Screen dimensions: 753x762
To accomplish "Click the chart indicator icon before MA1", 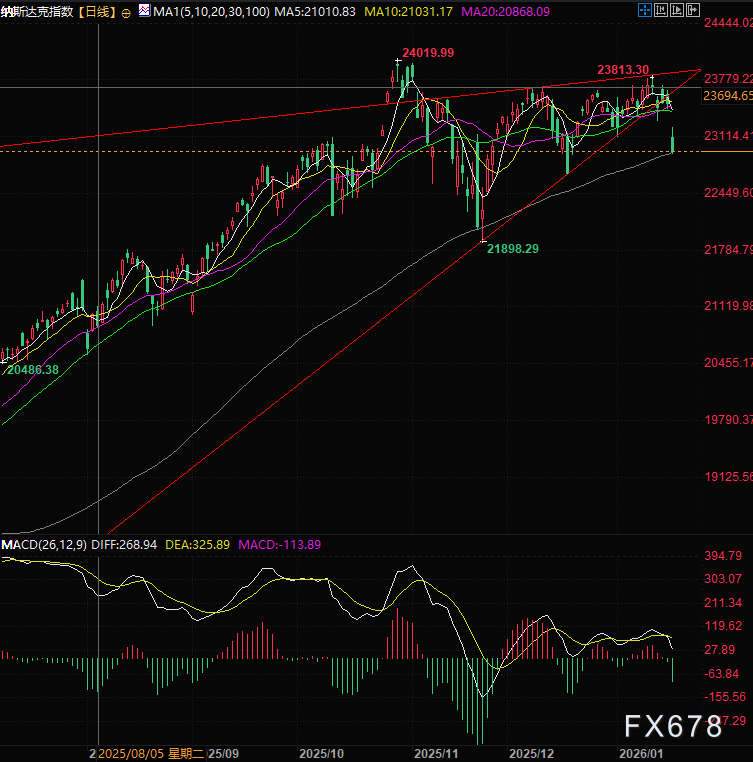I will click(x=144, y=11).
